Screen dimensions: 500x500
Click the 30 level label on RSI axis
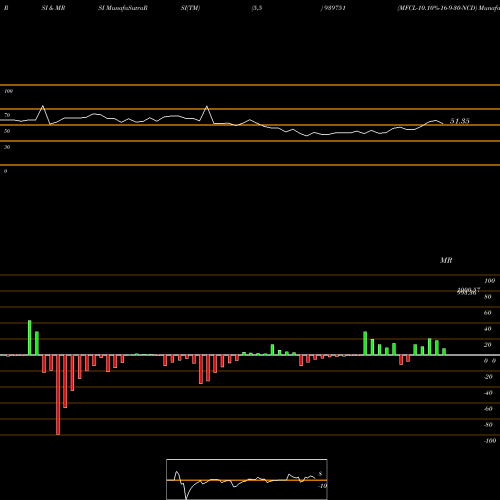[7, 147]
